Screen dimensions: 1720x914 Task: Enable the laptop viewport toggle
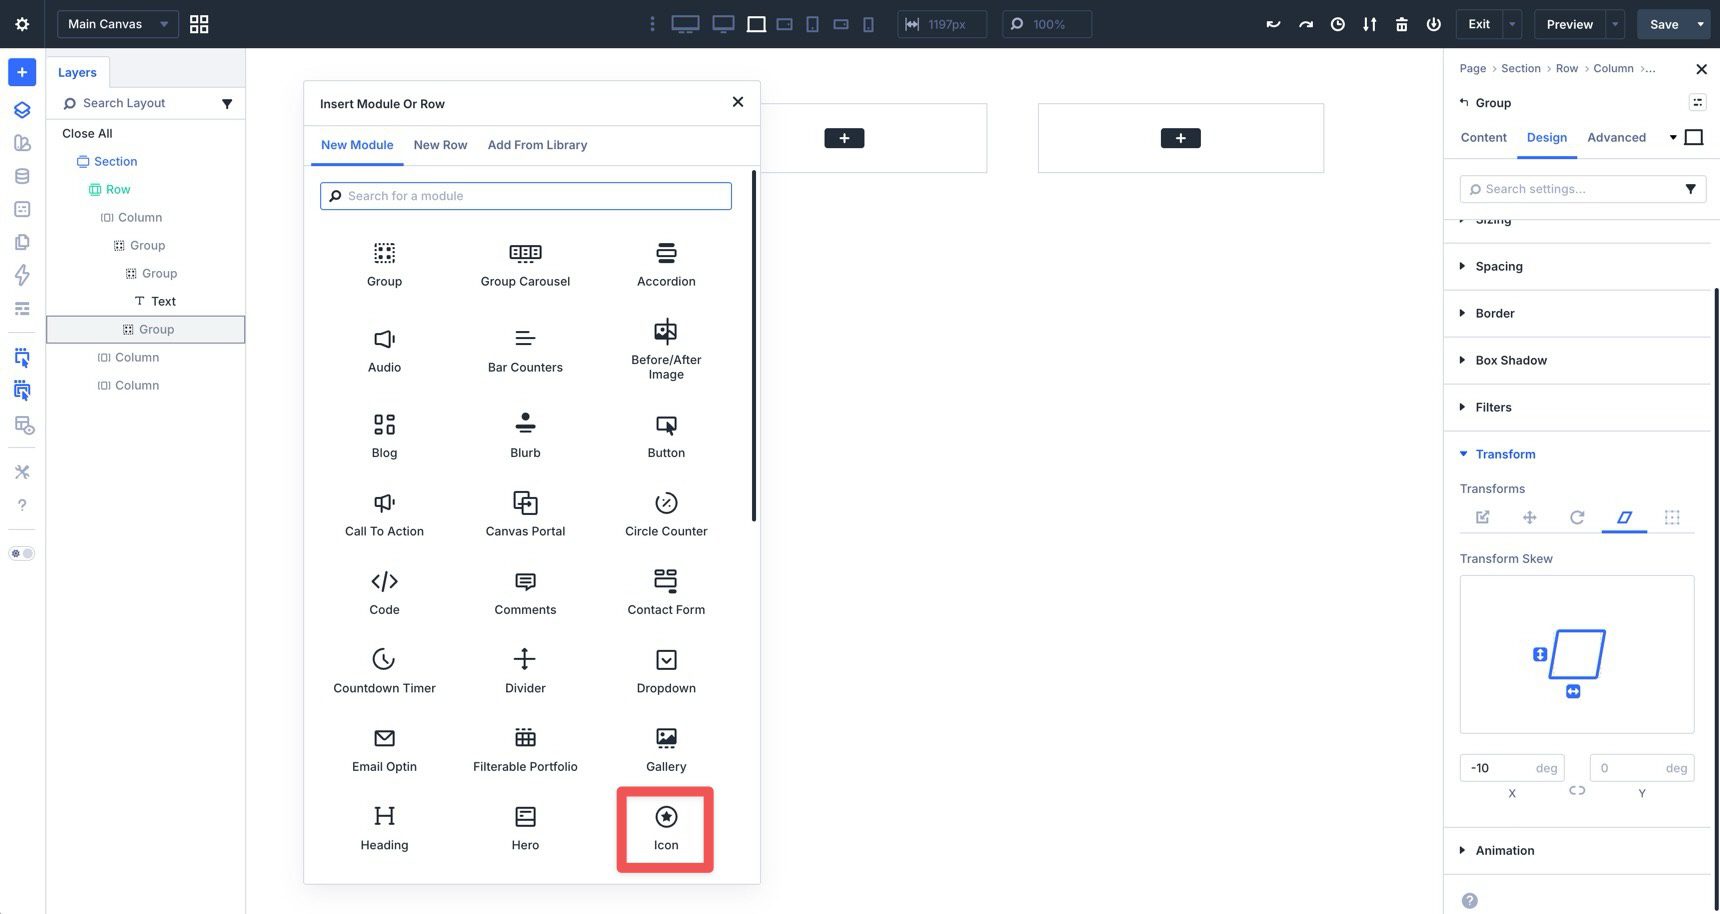point(757,23)
